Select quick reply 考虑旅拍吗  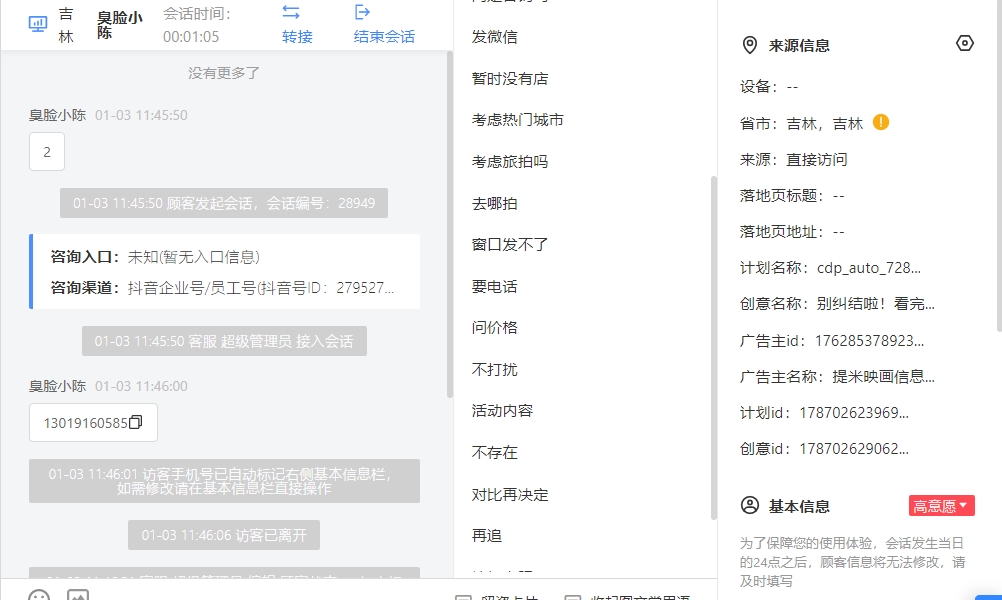[510, 162]
